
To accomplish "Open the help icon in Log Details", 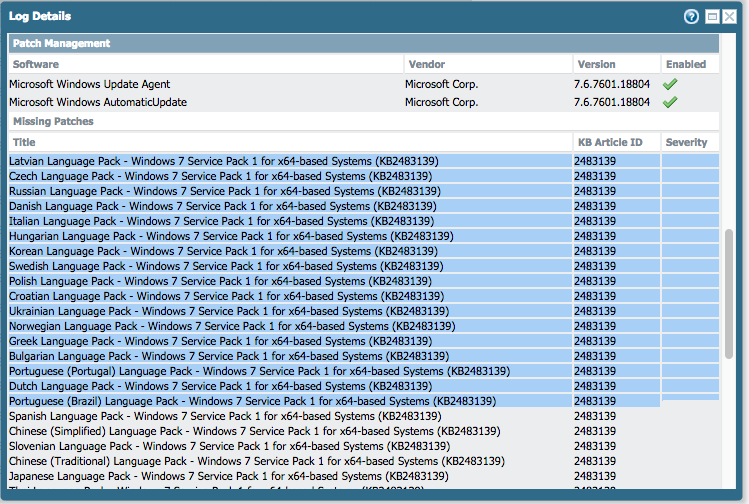I will click(x=691, y=17).
